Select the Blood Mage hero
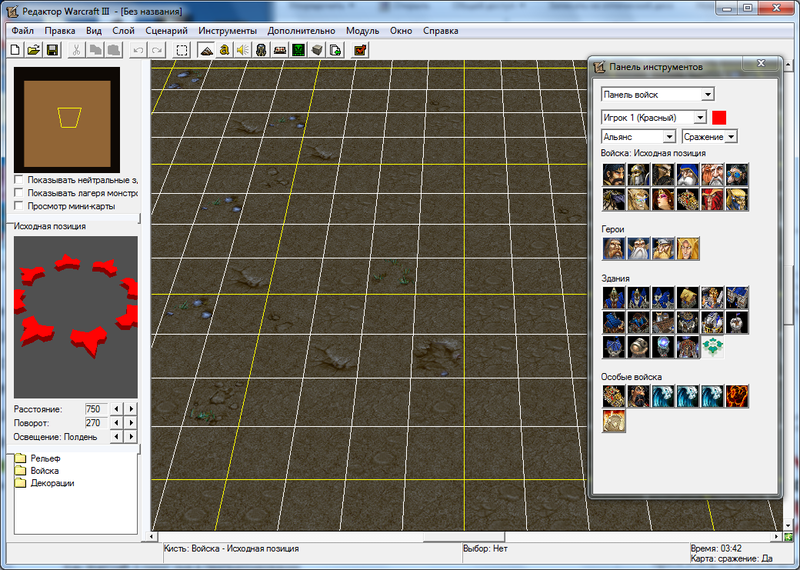This screenshot has width=800, height=570. pyautogui.click(x=687, y=249)
